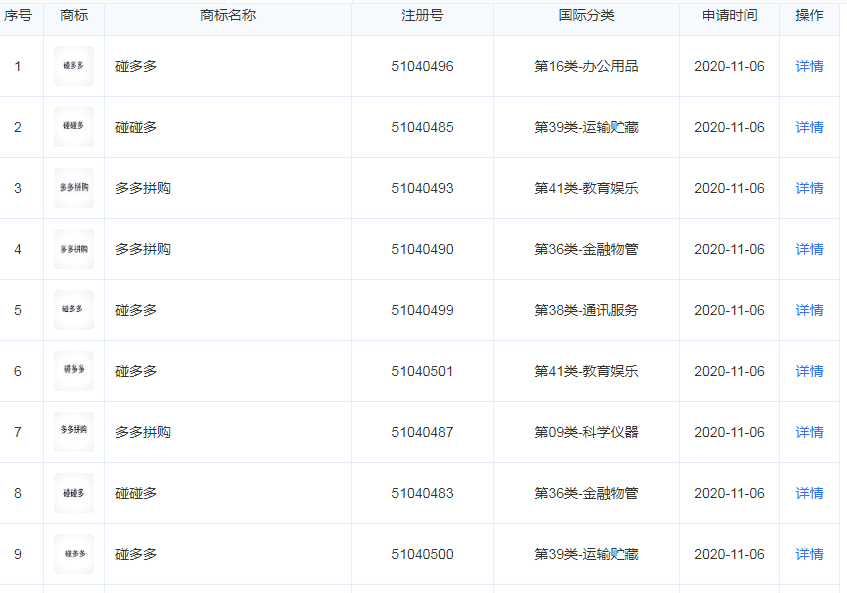Image resolution: width=847 pixels, height=593 pixels.
Task: Open the 多多拼购 logo thumbnail in row 3
Action: [x=74, y=188]
